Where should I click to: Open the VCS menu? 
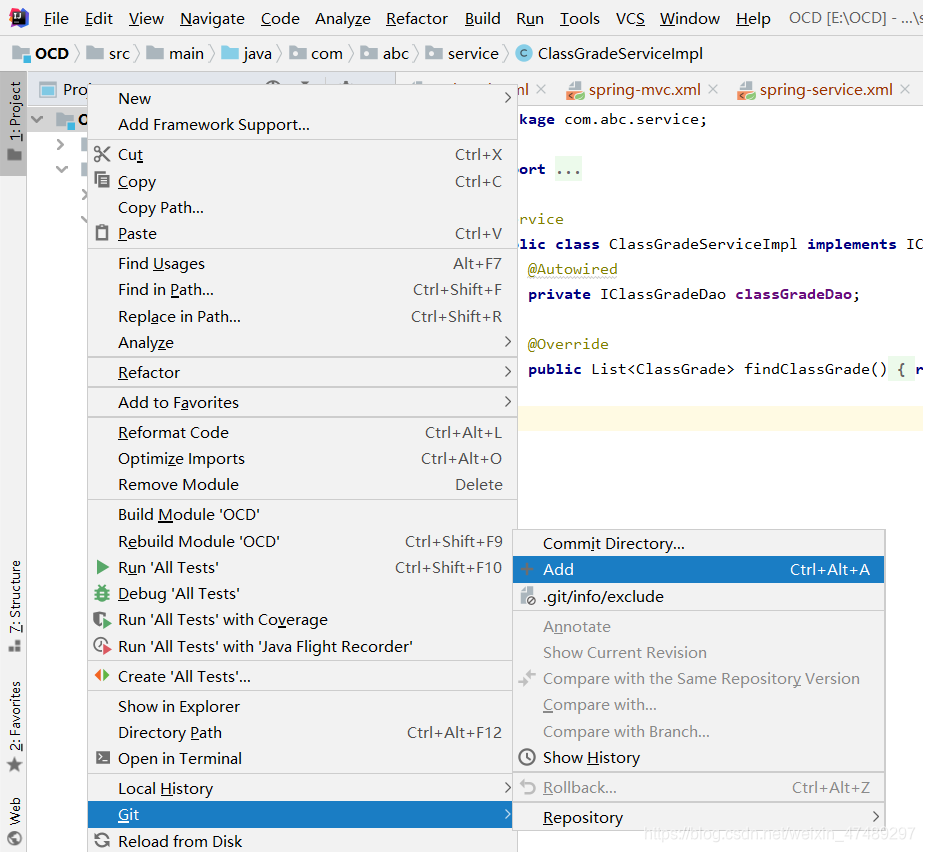(x=630, y=18)
